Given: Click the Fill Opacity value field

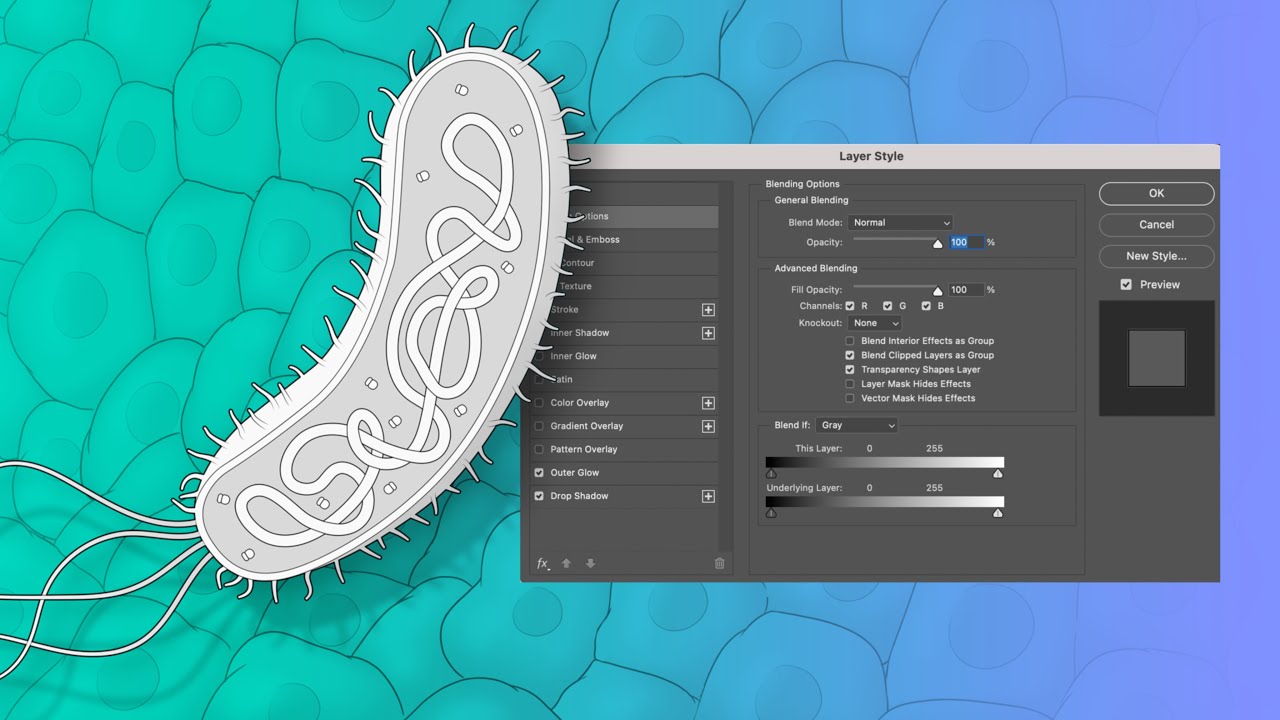Looking at the screenshot, I should pyautogui.click(x=966, y=290).
